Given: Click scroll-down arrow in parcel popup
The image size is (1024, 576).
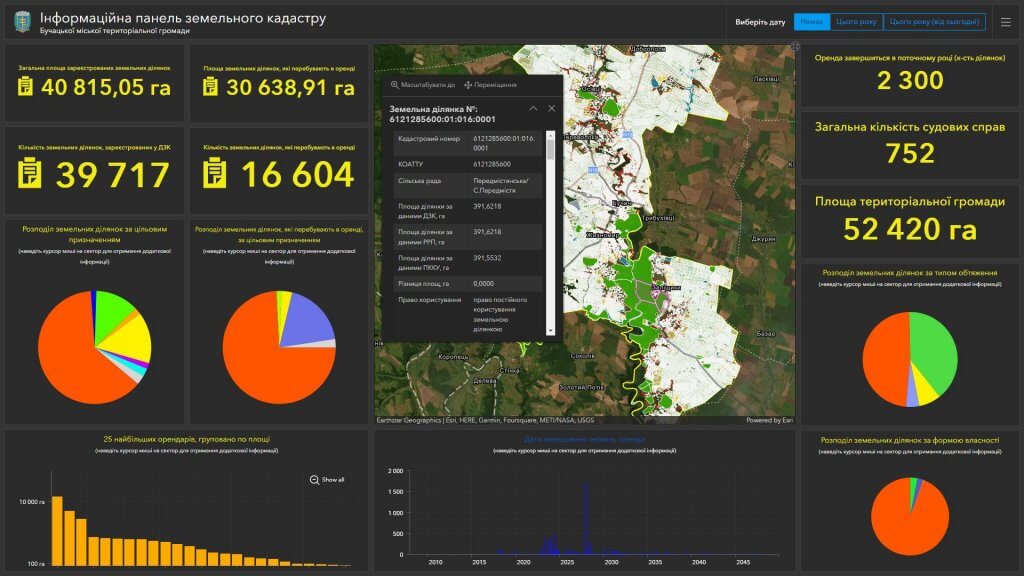Looking at the screenshot, I should pos(551,331).
